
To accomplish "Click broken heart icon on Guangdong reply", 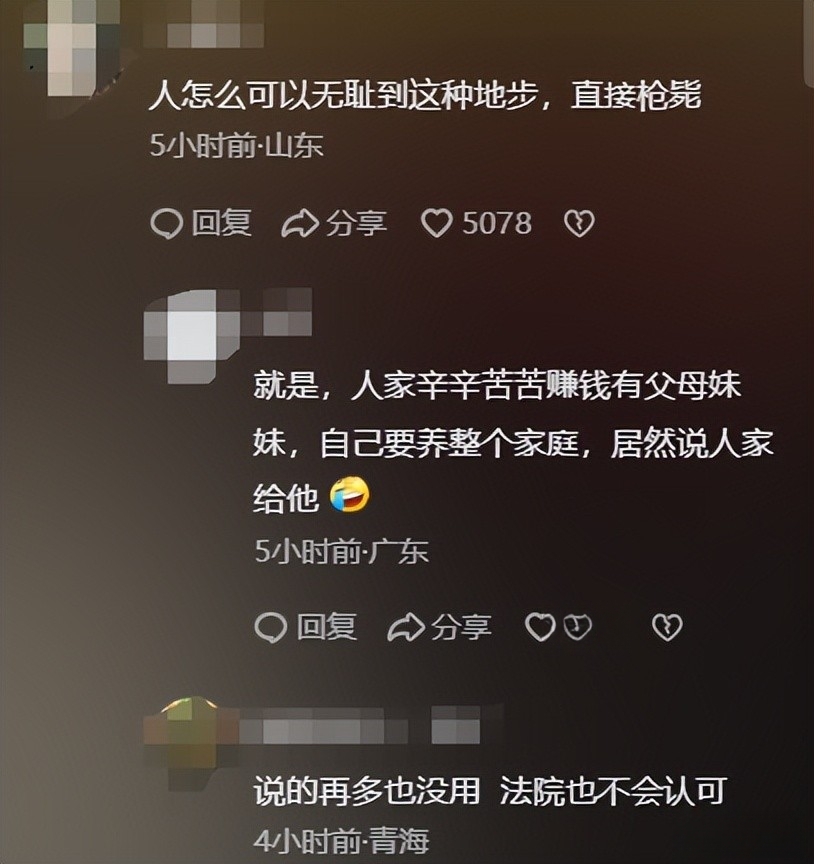I will (x=667, y=628).
